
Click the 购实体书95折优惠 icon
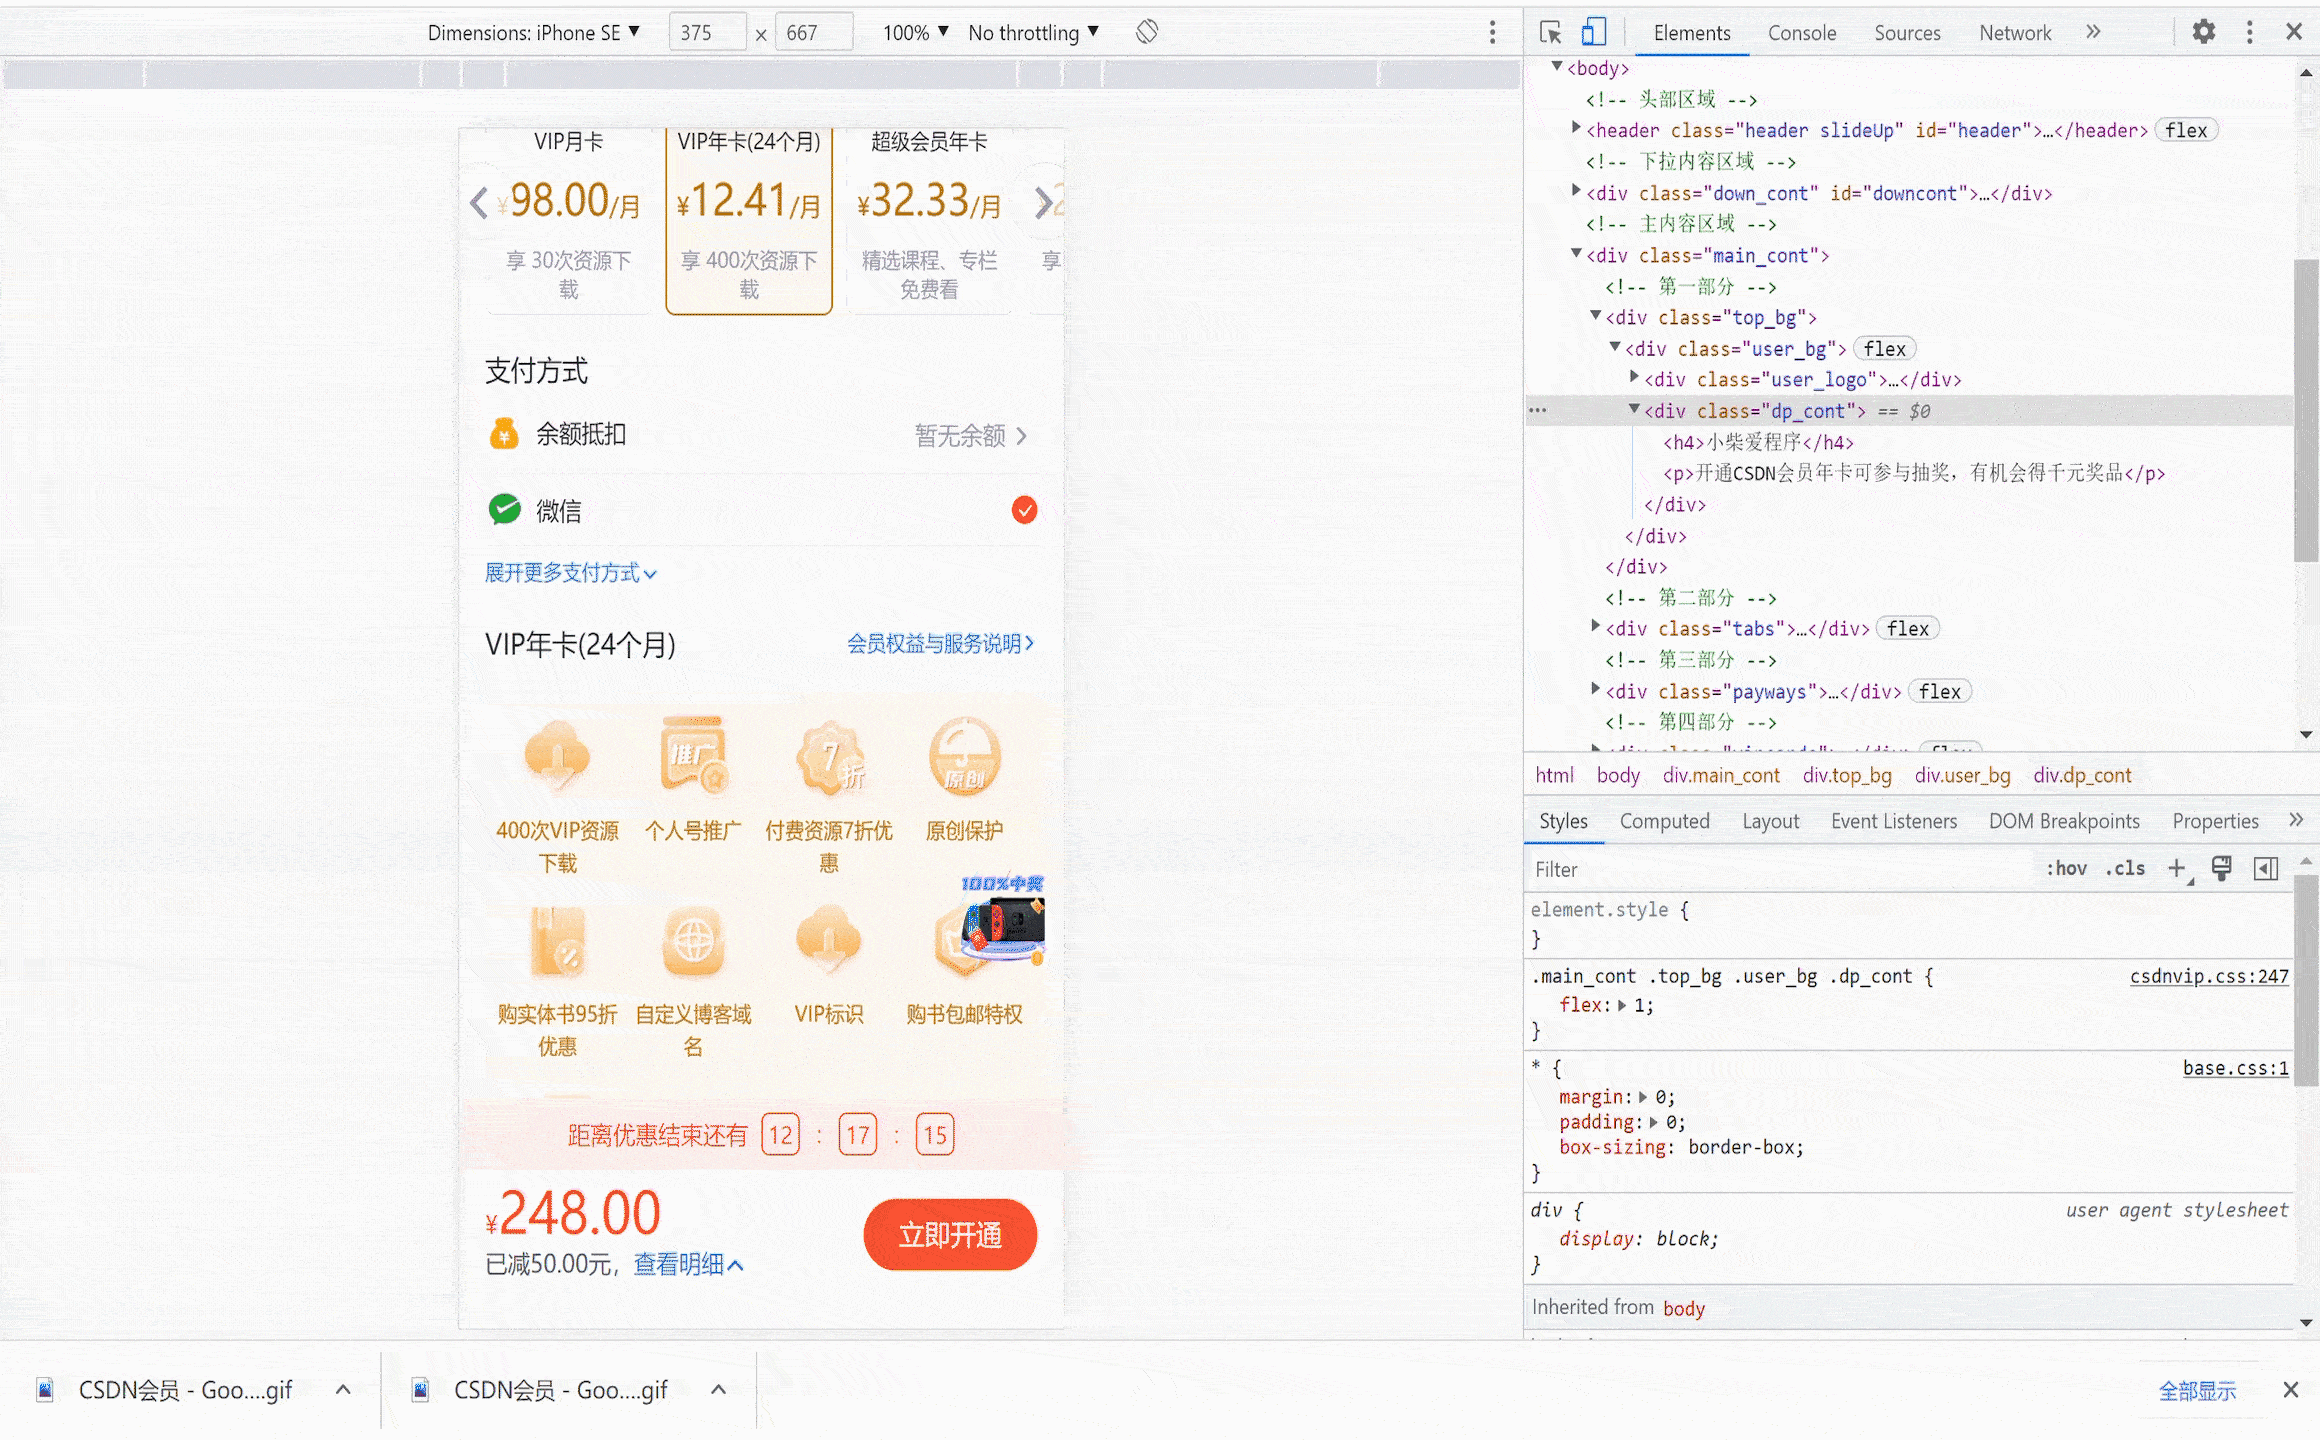[x=558, y=942]
